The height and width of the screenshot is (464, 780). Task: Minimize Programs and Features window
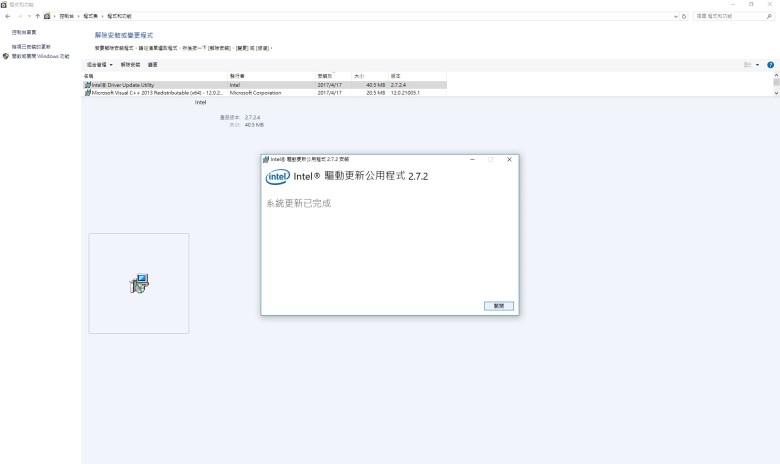point(732,4)
